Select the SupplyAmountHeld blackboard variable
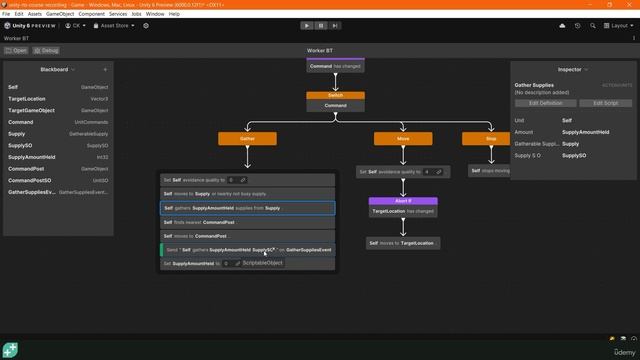640x360 pixels. (x=58, y=157)
